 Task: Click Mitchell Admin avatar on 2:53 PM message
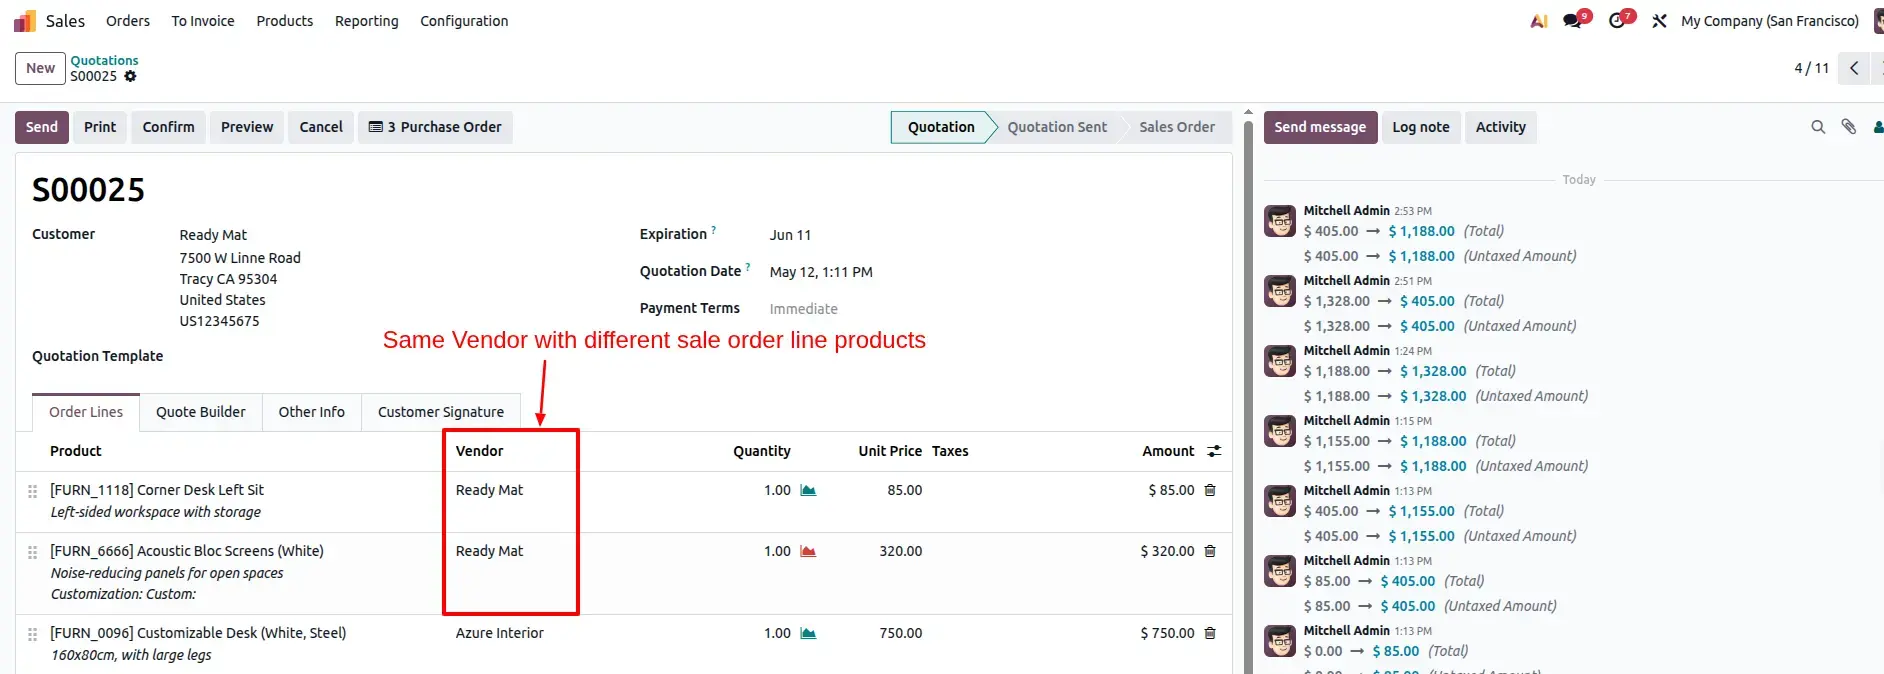[1280, 221]
